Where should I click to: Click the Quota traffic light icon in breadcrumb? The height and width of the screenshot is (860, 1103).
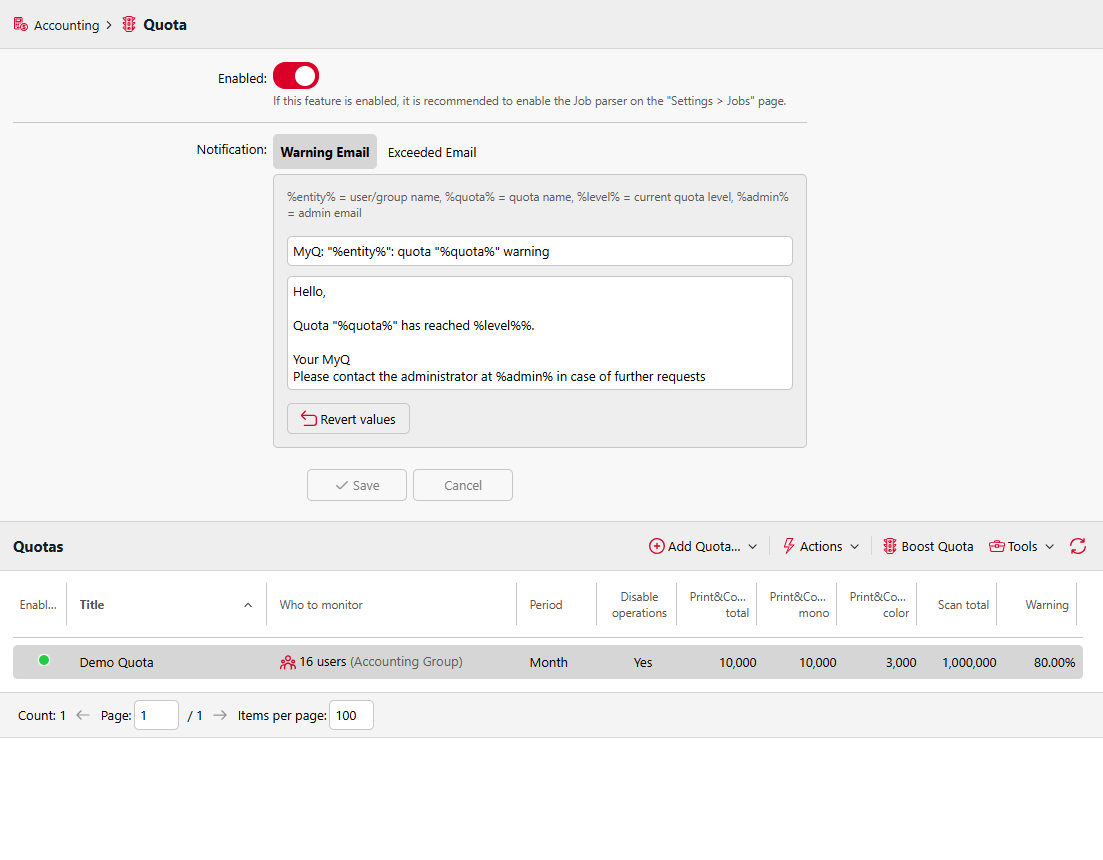click(129, 25)
